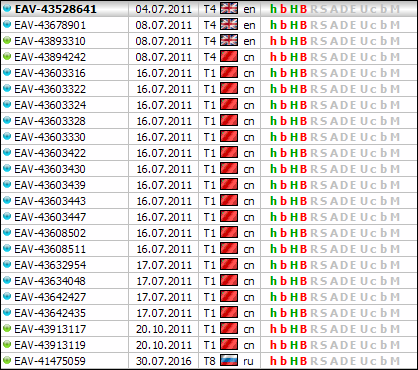
Task: Click the date 30.07.2016
Action: [x=164, y=361]
